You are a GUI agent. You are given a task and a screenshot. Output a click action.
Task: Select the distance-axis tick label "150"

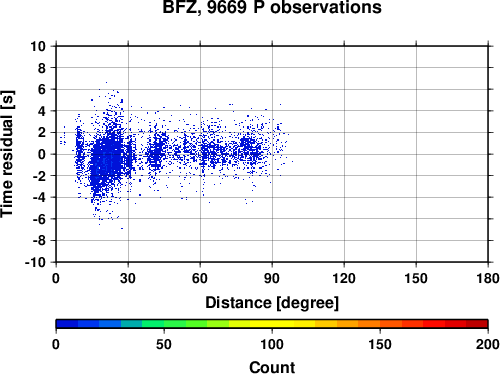coord(416,278)
